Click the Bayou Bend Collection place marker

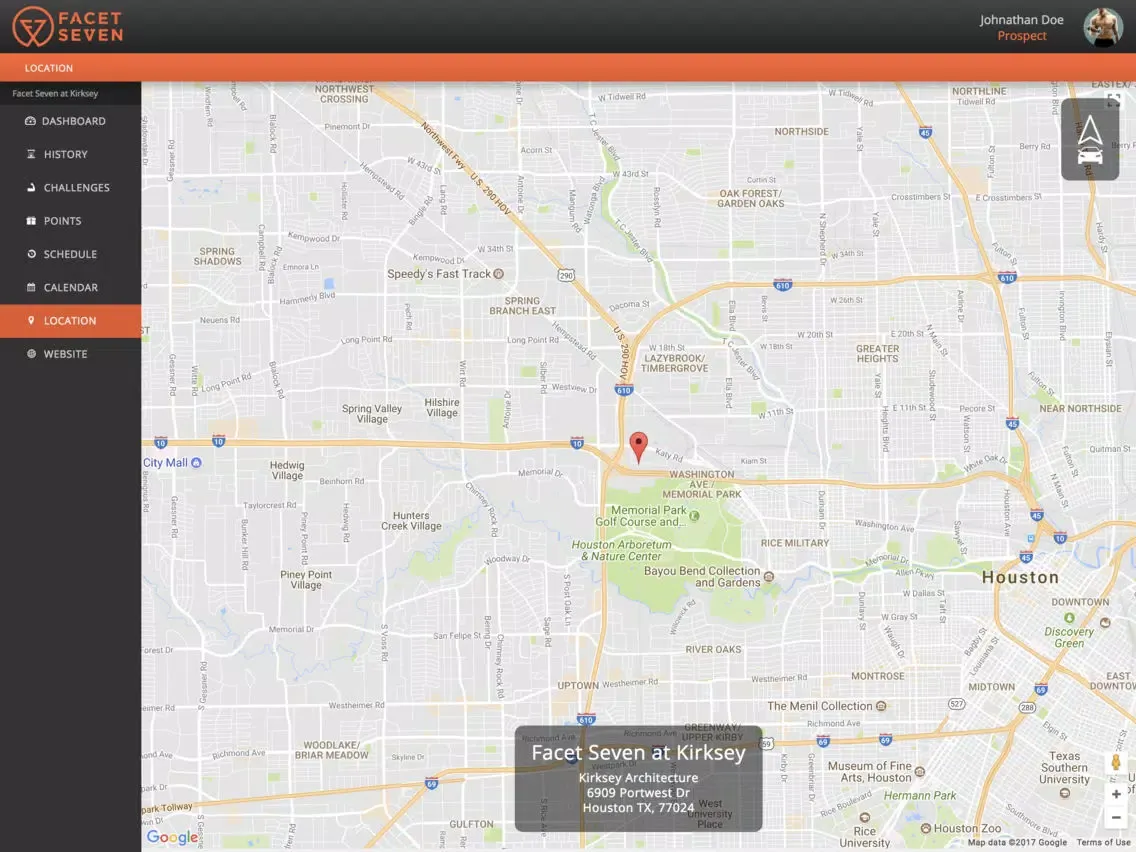point(769,577)
